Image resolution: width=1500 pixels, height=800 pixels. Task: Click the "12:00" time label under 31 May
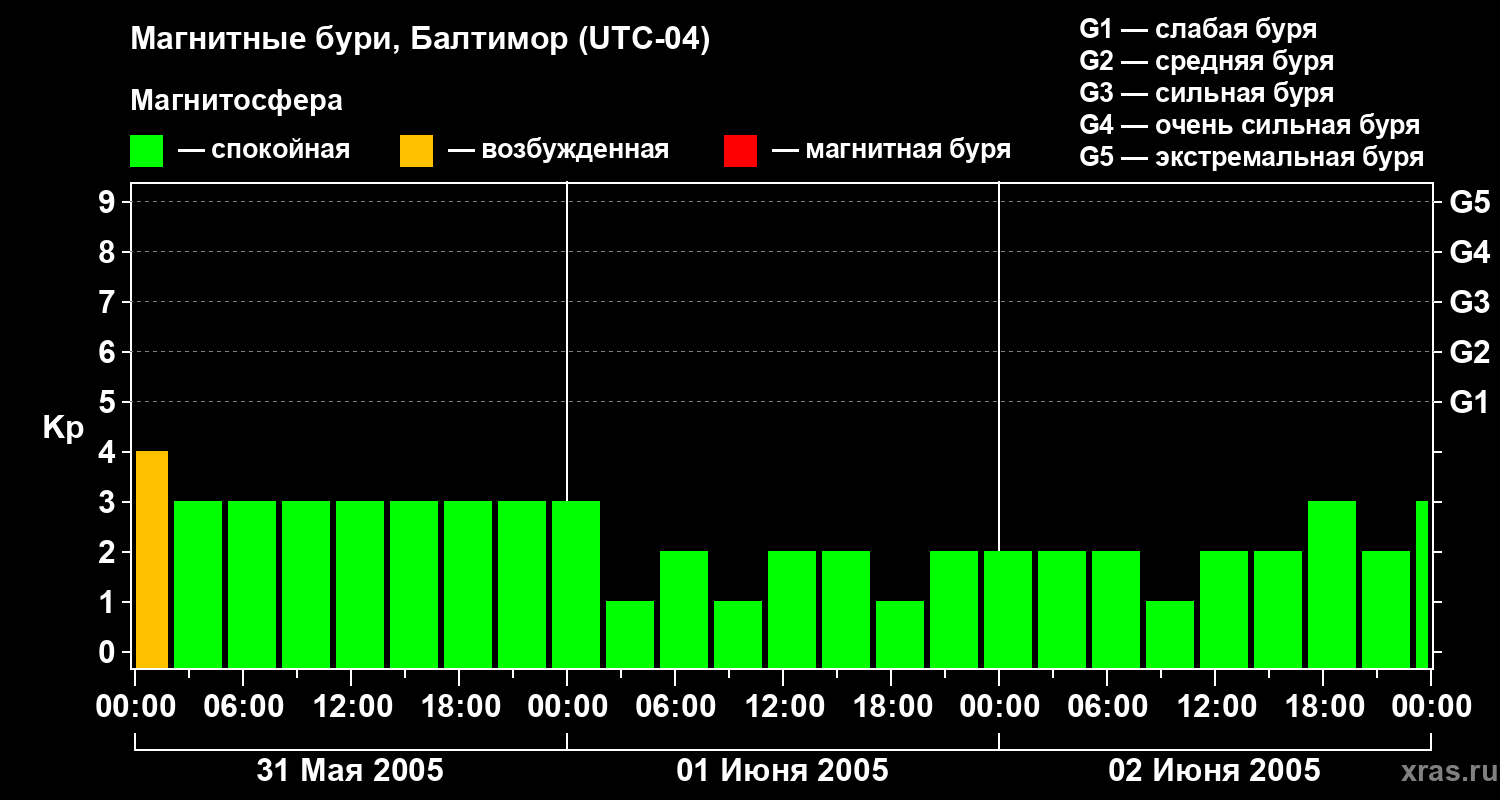[354, 707]
